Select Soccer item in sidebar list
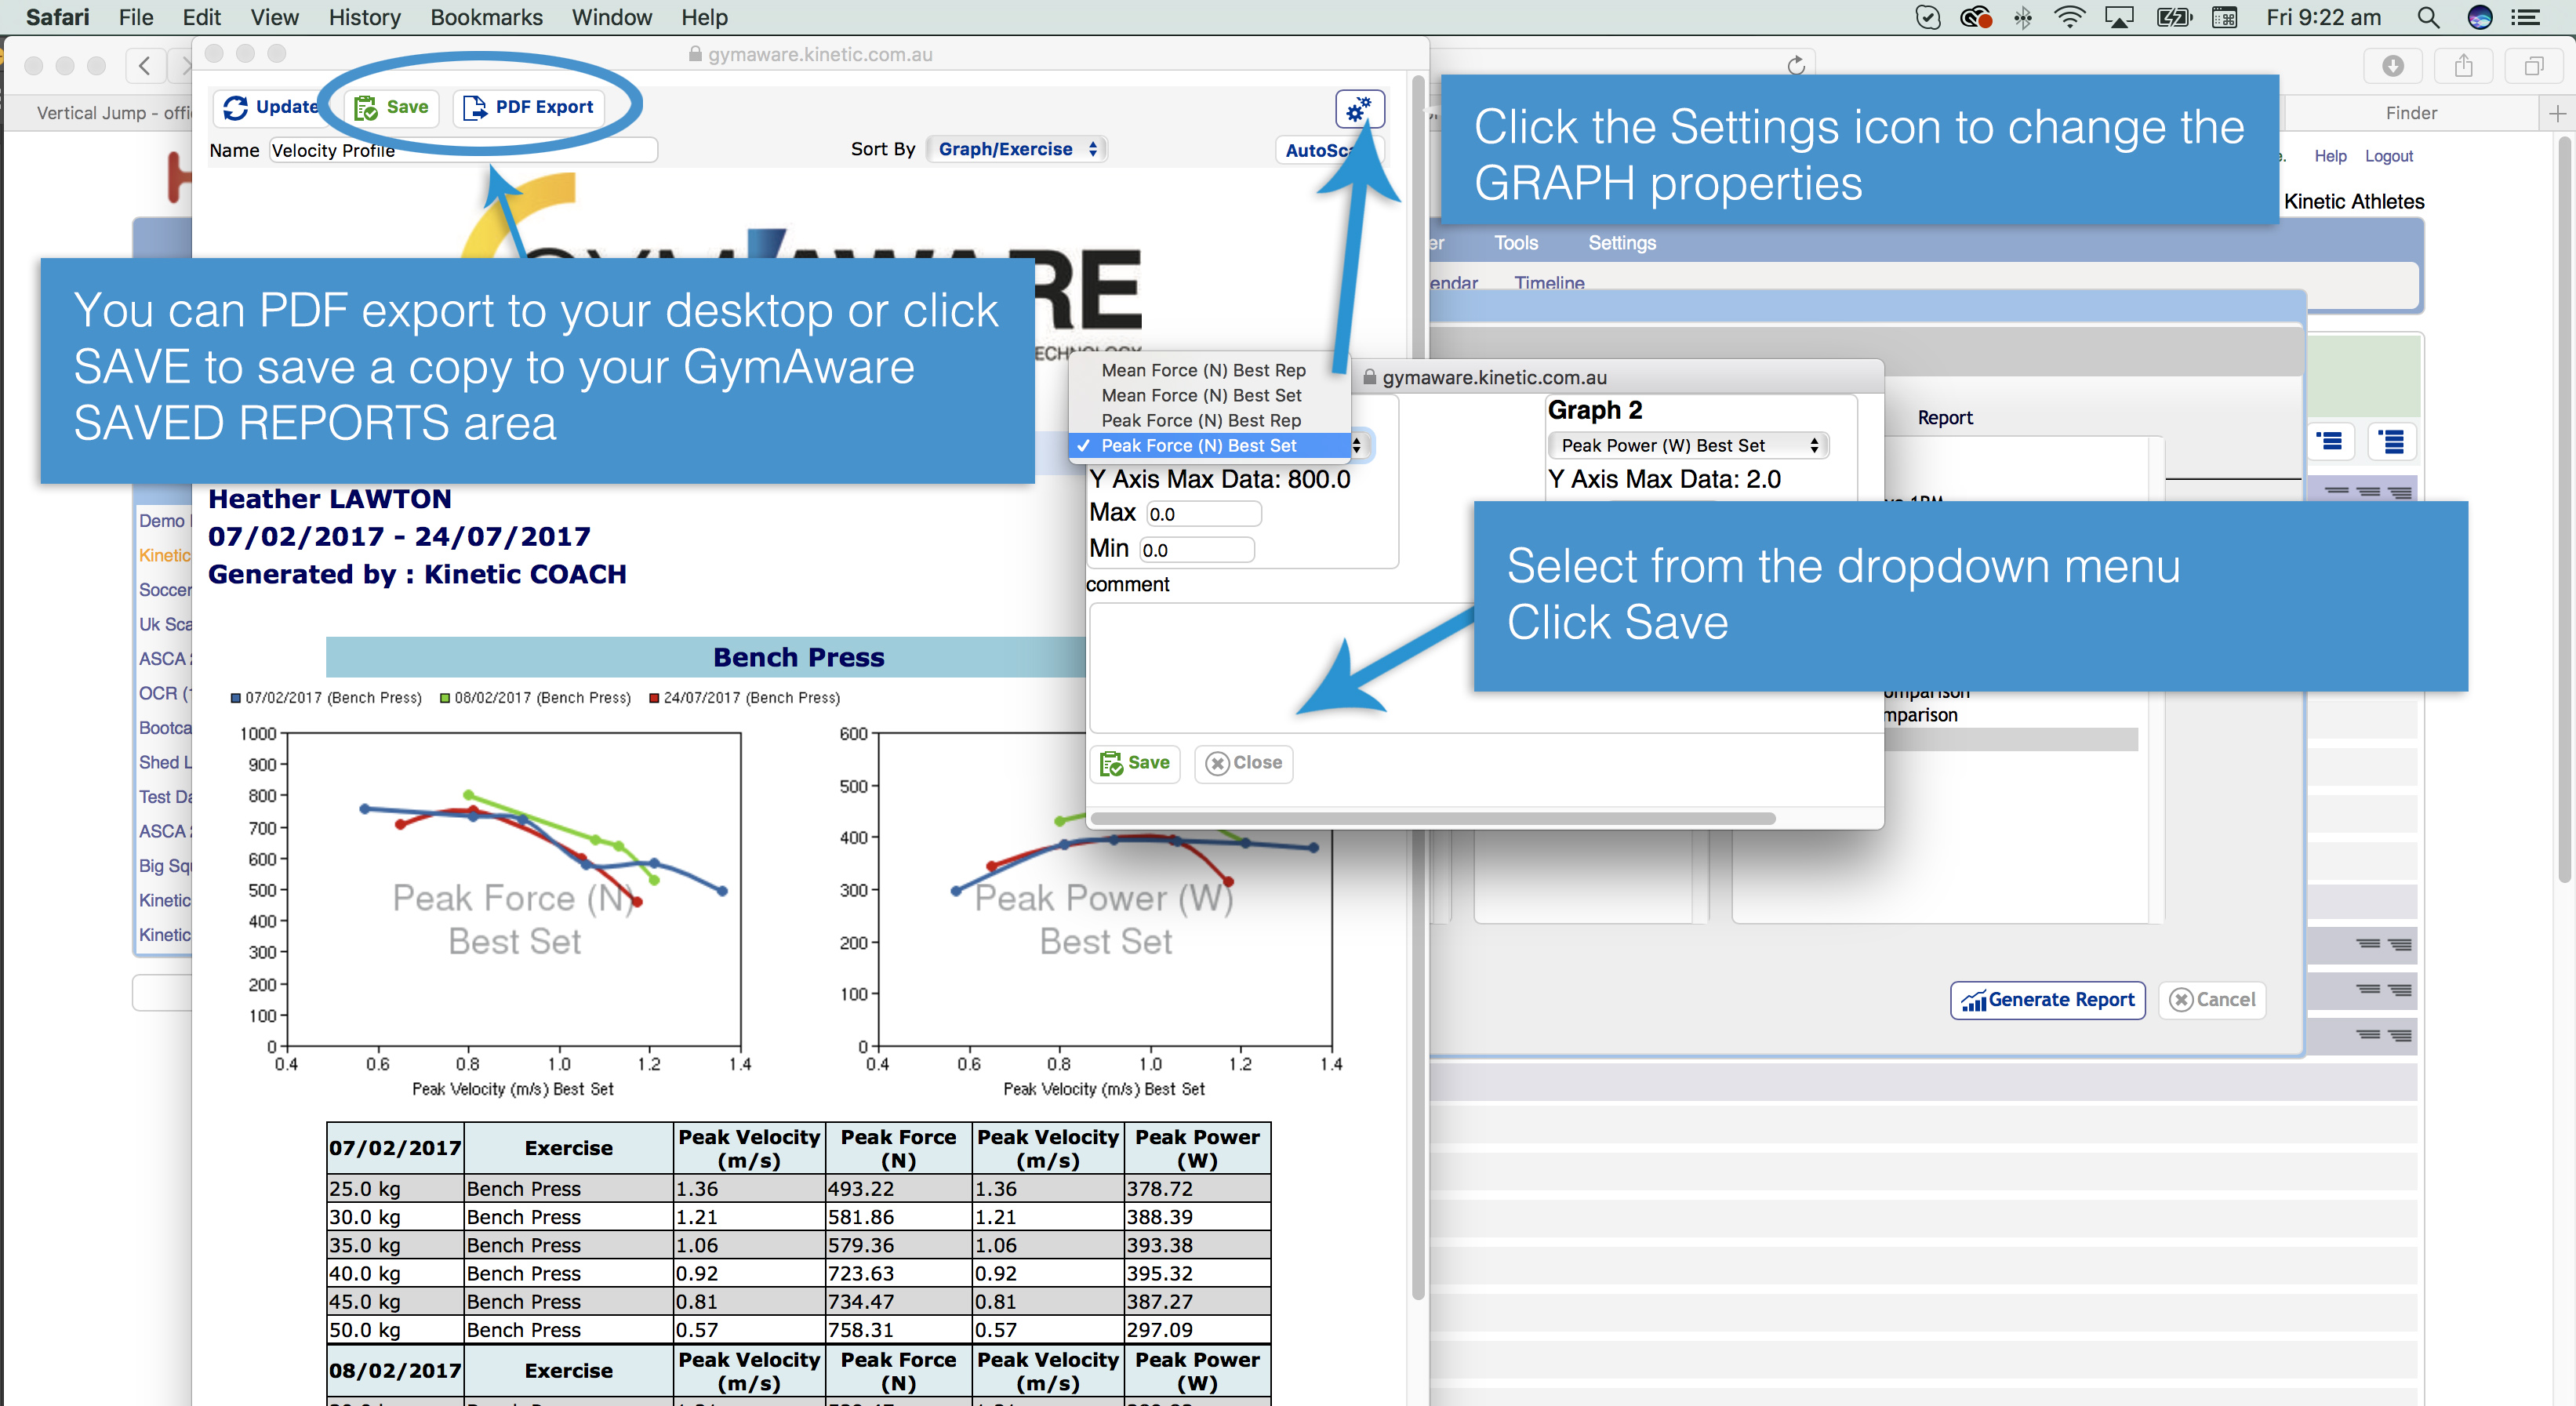Viewport: 2576px width, 1406px height. (x=165, y=590)
